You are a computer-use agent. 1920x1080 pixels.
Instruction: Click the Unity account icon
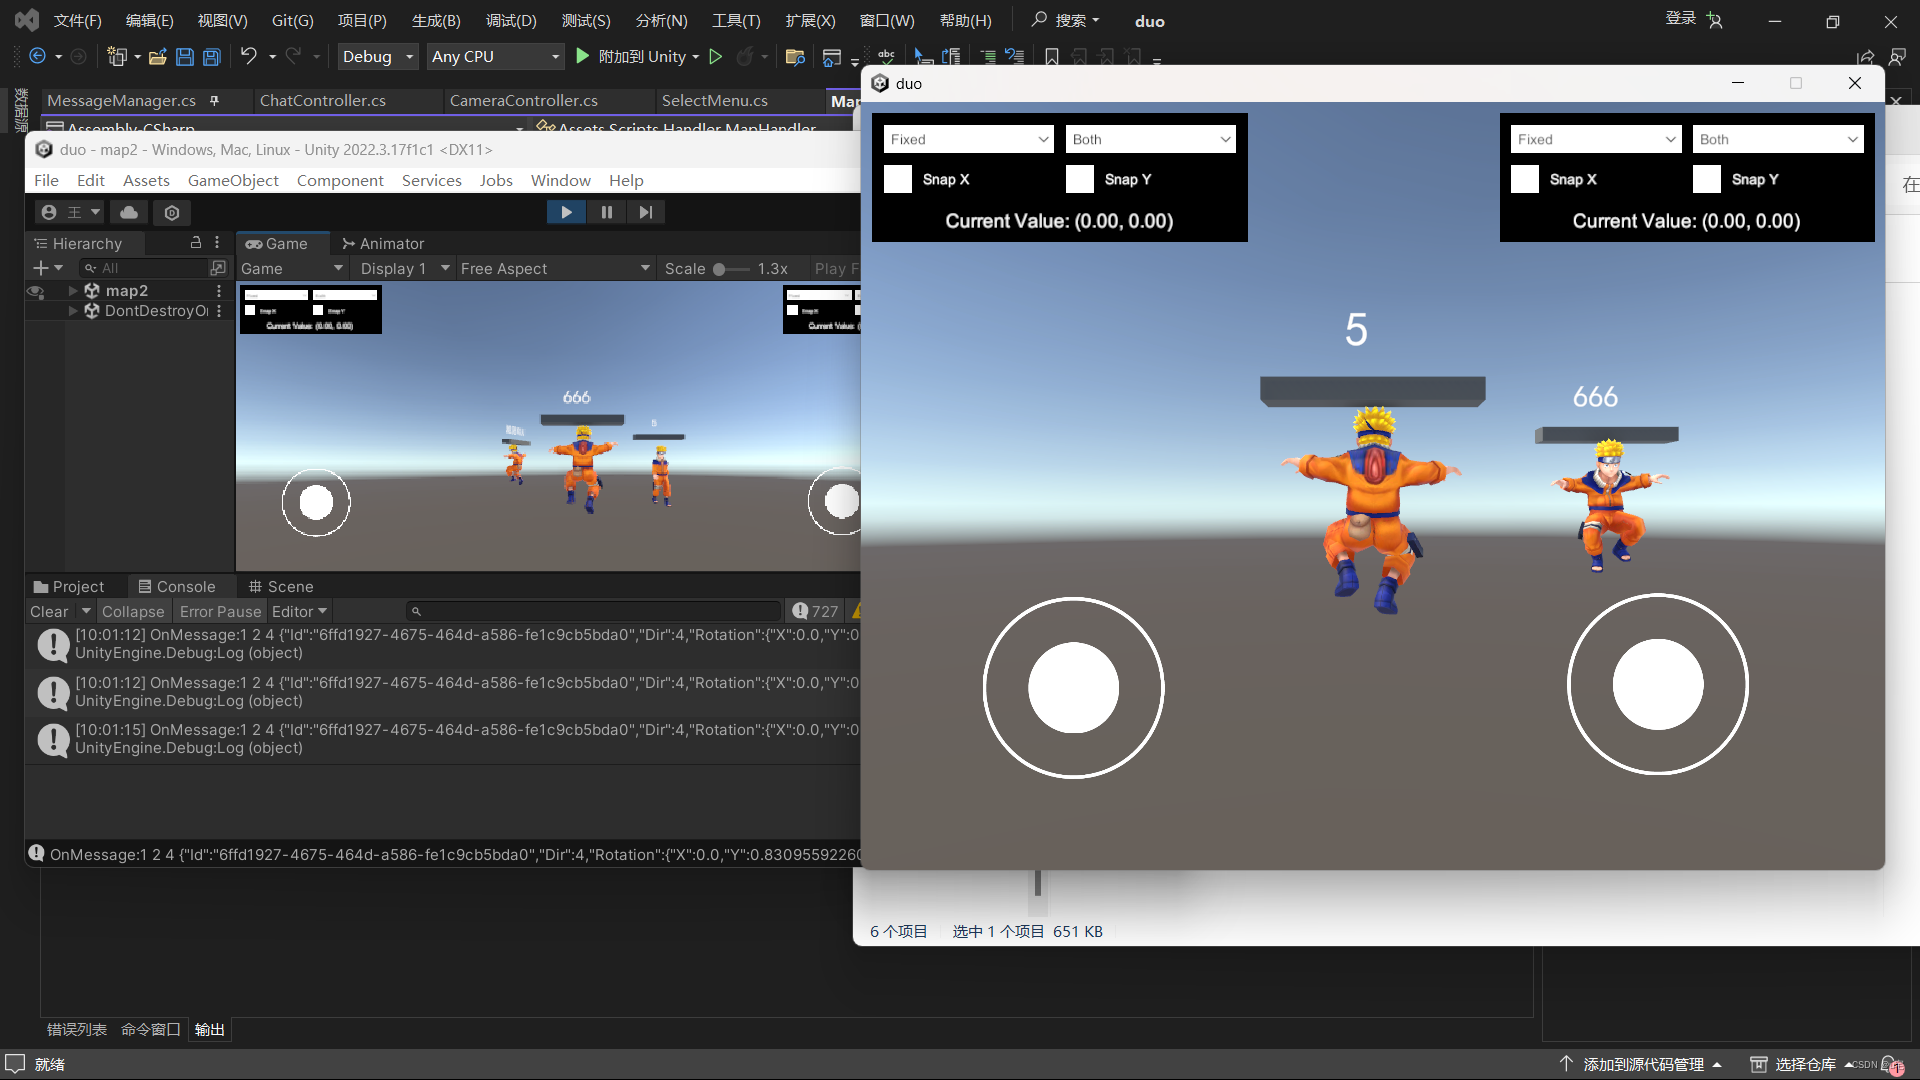coord(49,212)
